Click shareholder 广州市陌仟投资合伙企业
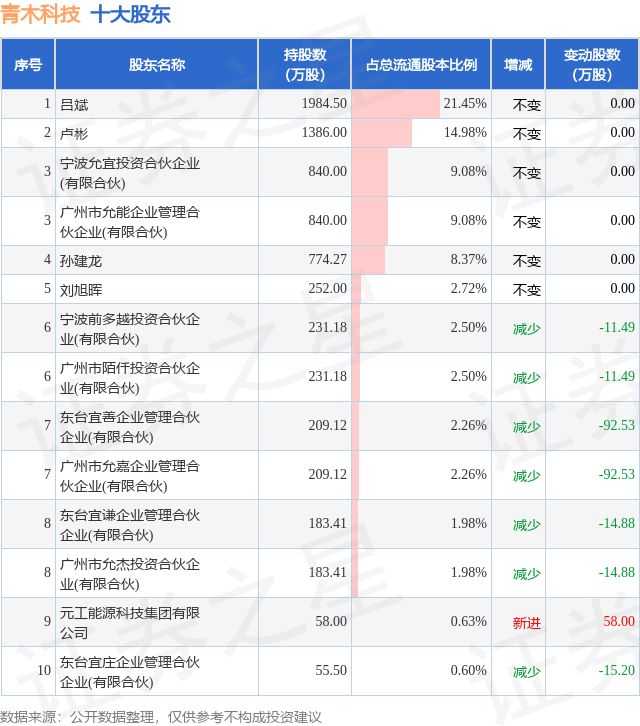 coord(130,378)
